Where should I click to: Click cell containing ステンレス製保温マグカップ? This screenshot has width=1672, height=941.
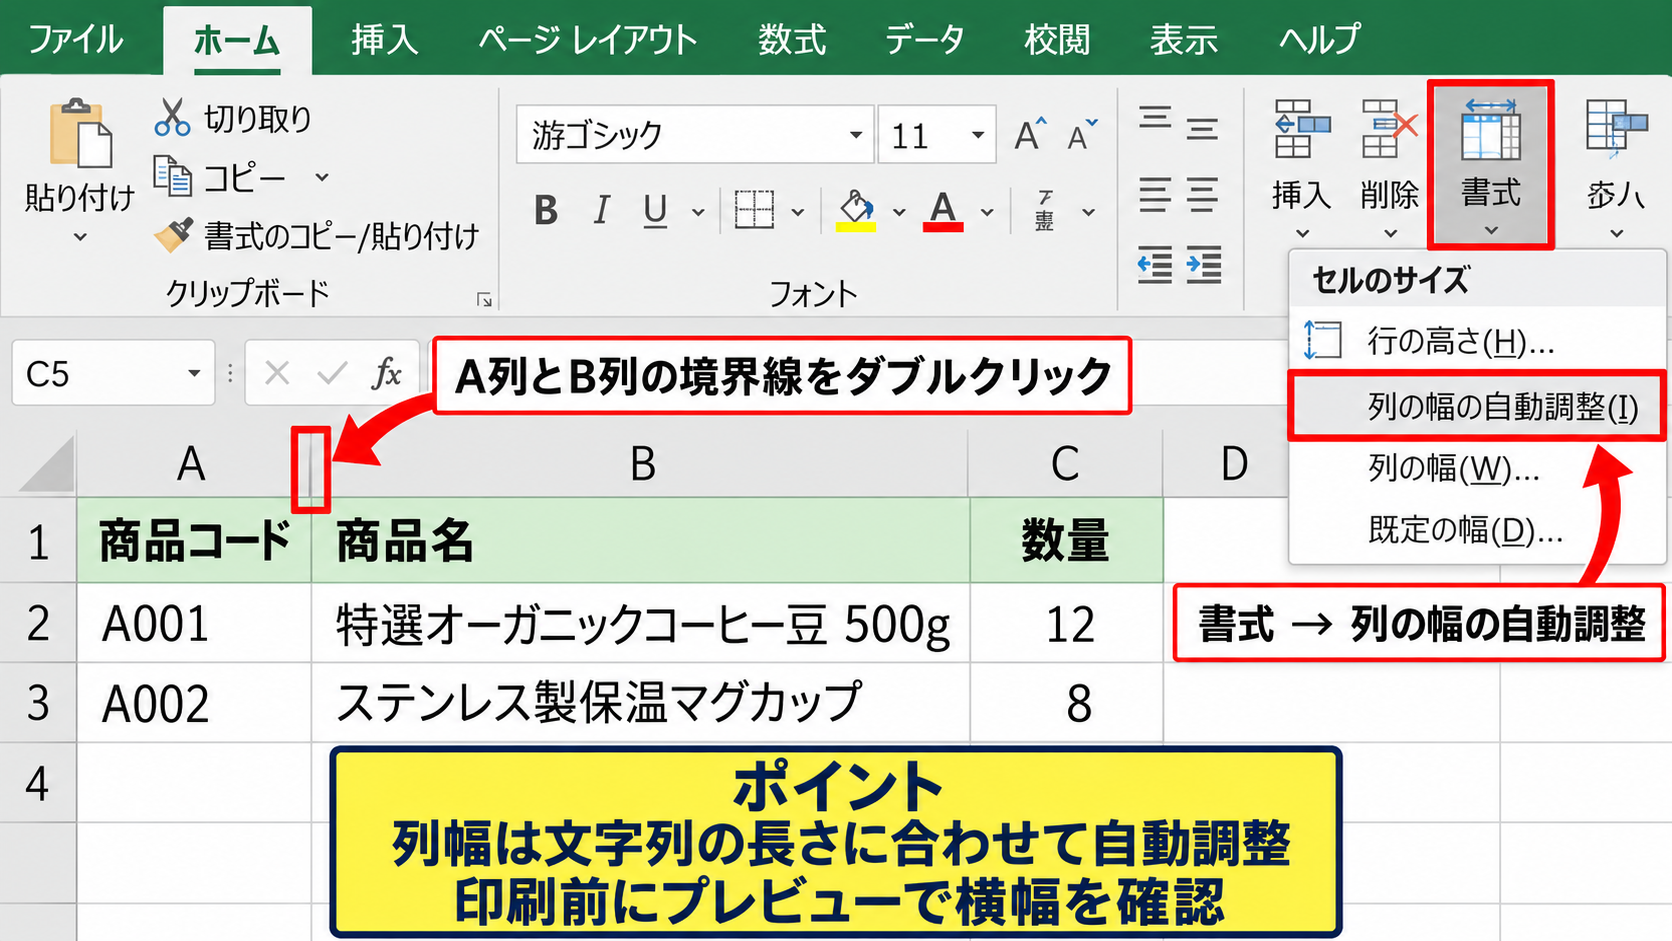tap(640, 702)
